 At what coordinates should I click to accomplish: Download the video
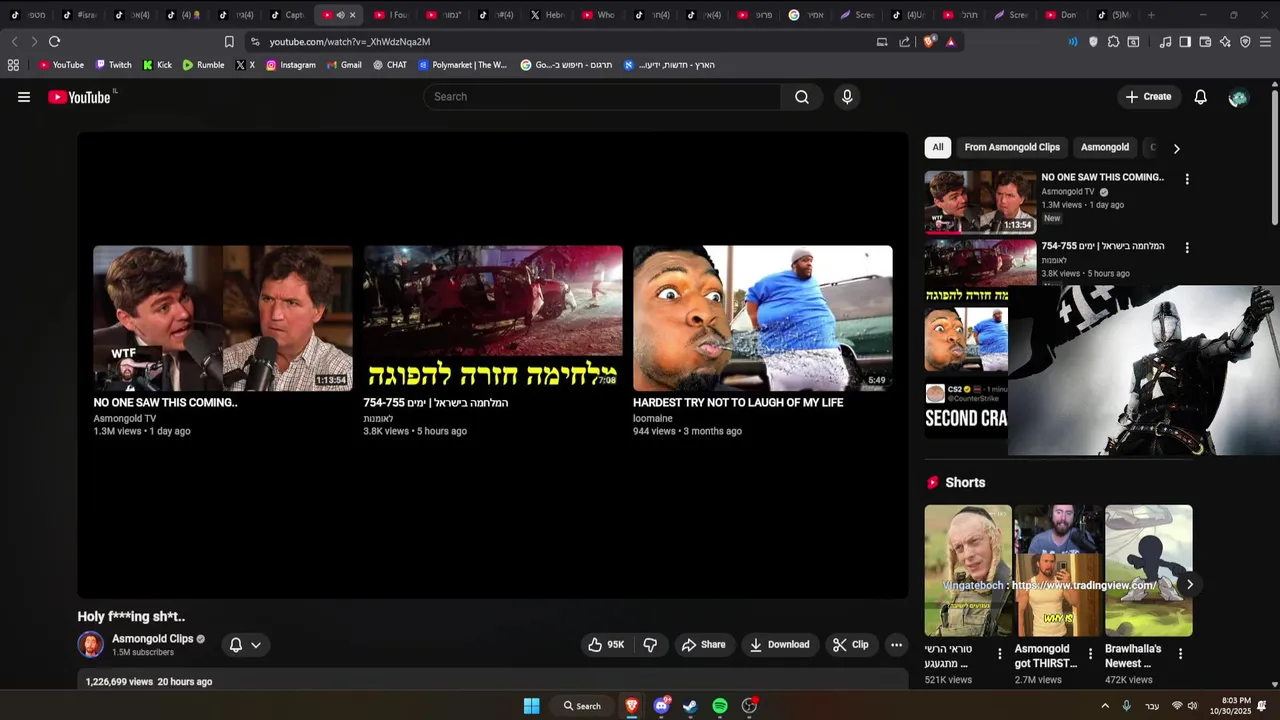point(779,645)
